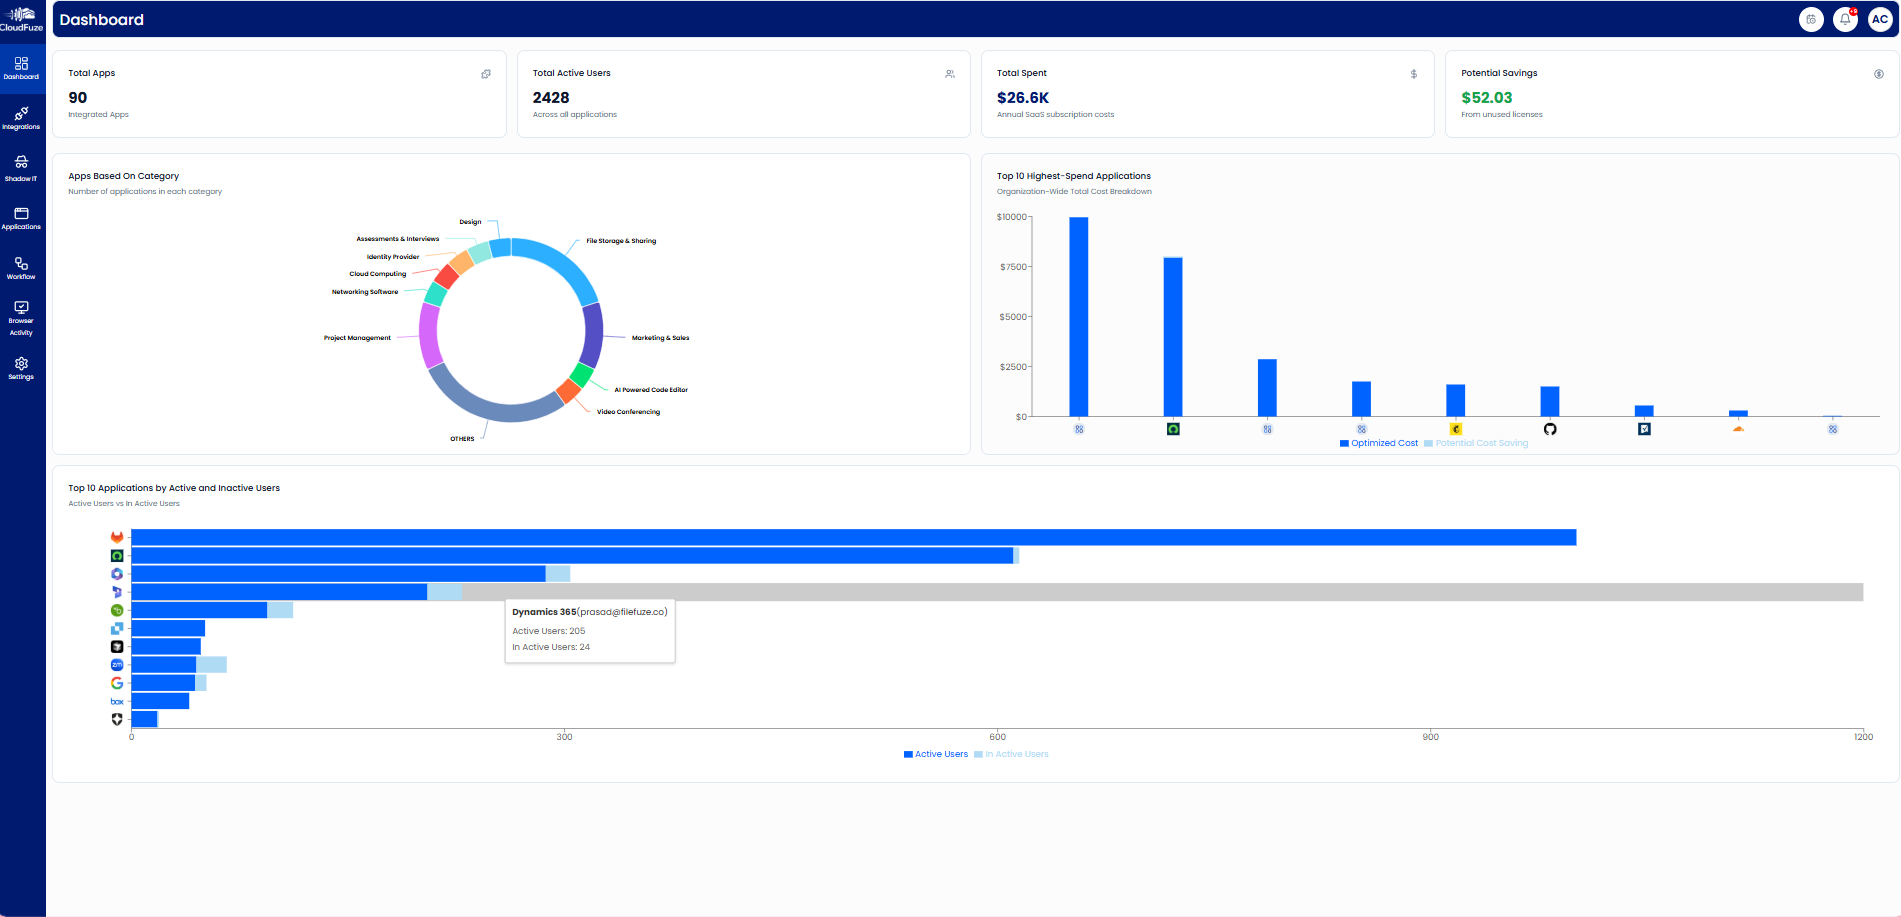Open the calendar icon in the top bar
This screenshot has height=917, width=1901.
(1812, 19)
